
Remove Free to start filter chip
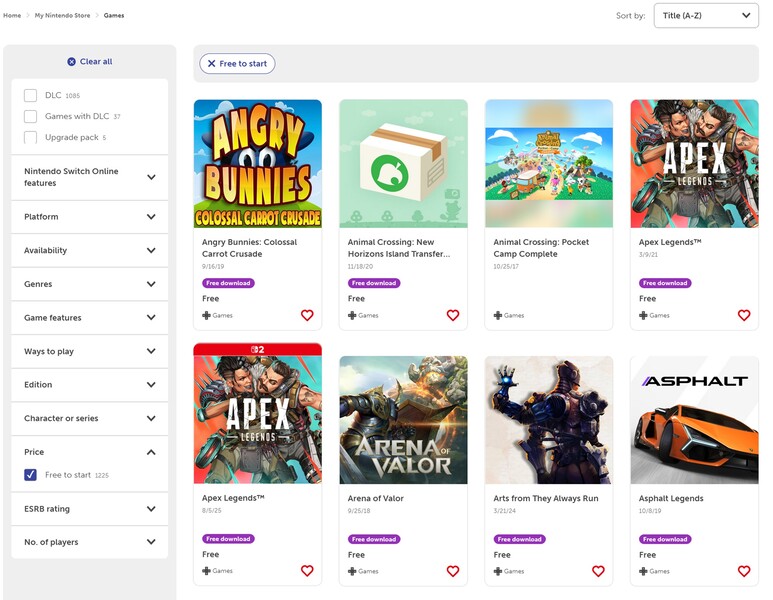point(212,64)
